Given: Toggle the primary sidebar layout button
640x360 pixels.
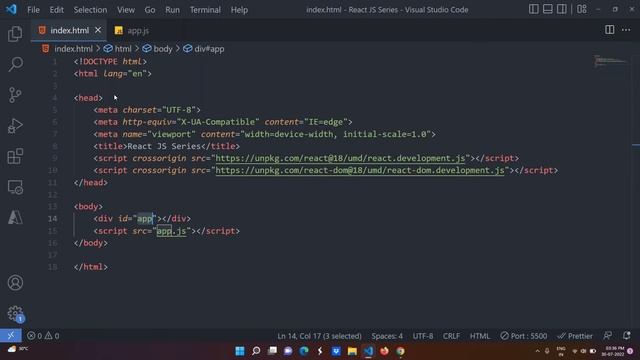Looking at the screenshot, I should pyautogui.click(x=533, y=9).
